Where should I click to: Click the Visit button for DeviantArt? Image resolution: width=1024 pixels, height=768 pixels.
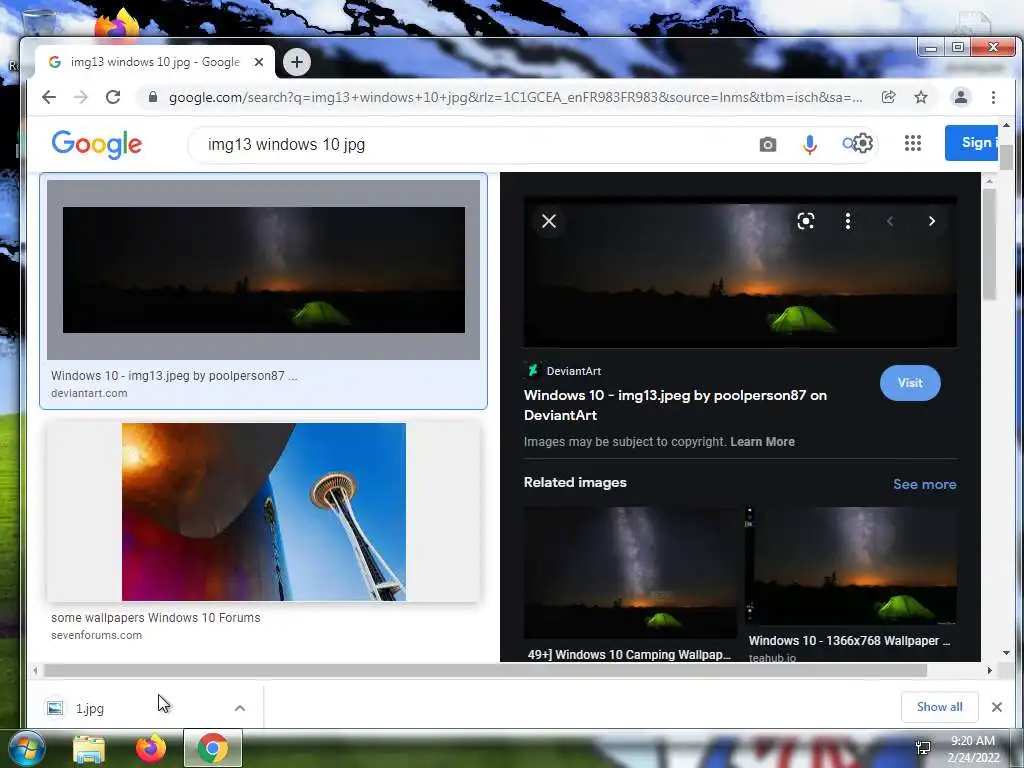pos(910,383)
